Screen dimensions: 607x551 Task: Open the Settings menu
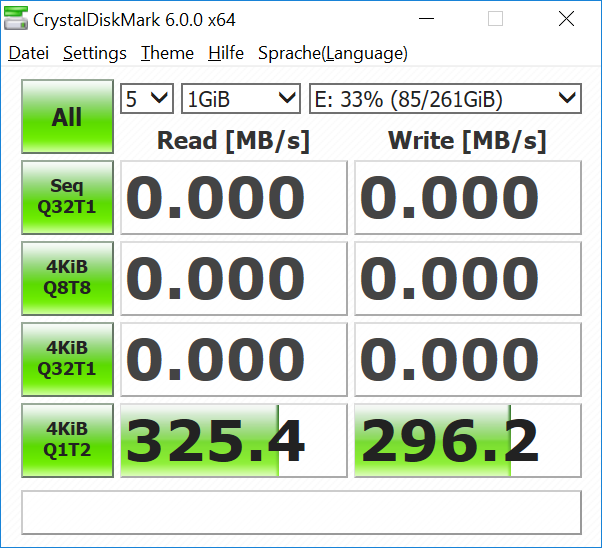point(95,53)
